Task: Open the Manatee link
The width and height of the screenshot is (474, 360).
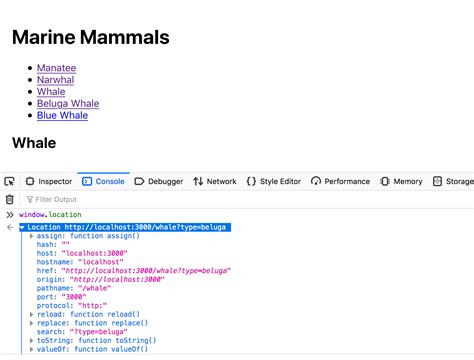Action: click(56, 68)
